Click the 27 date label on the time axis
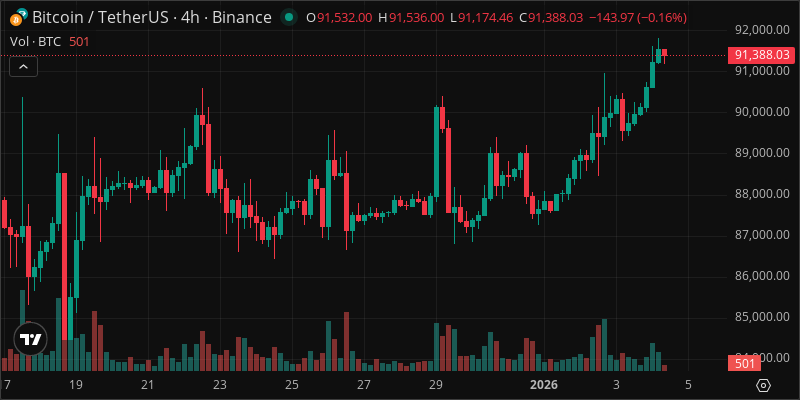The image size is (800, 400). pos(363,384)
